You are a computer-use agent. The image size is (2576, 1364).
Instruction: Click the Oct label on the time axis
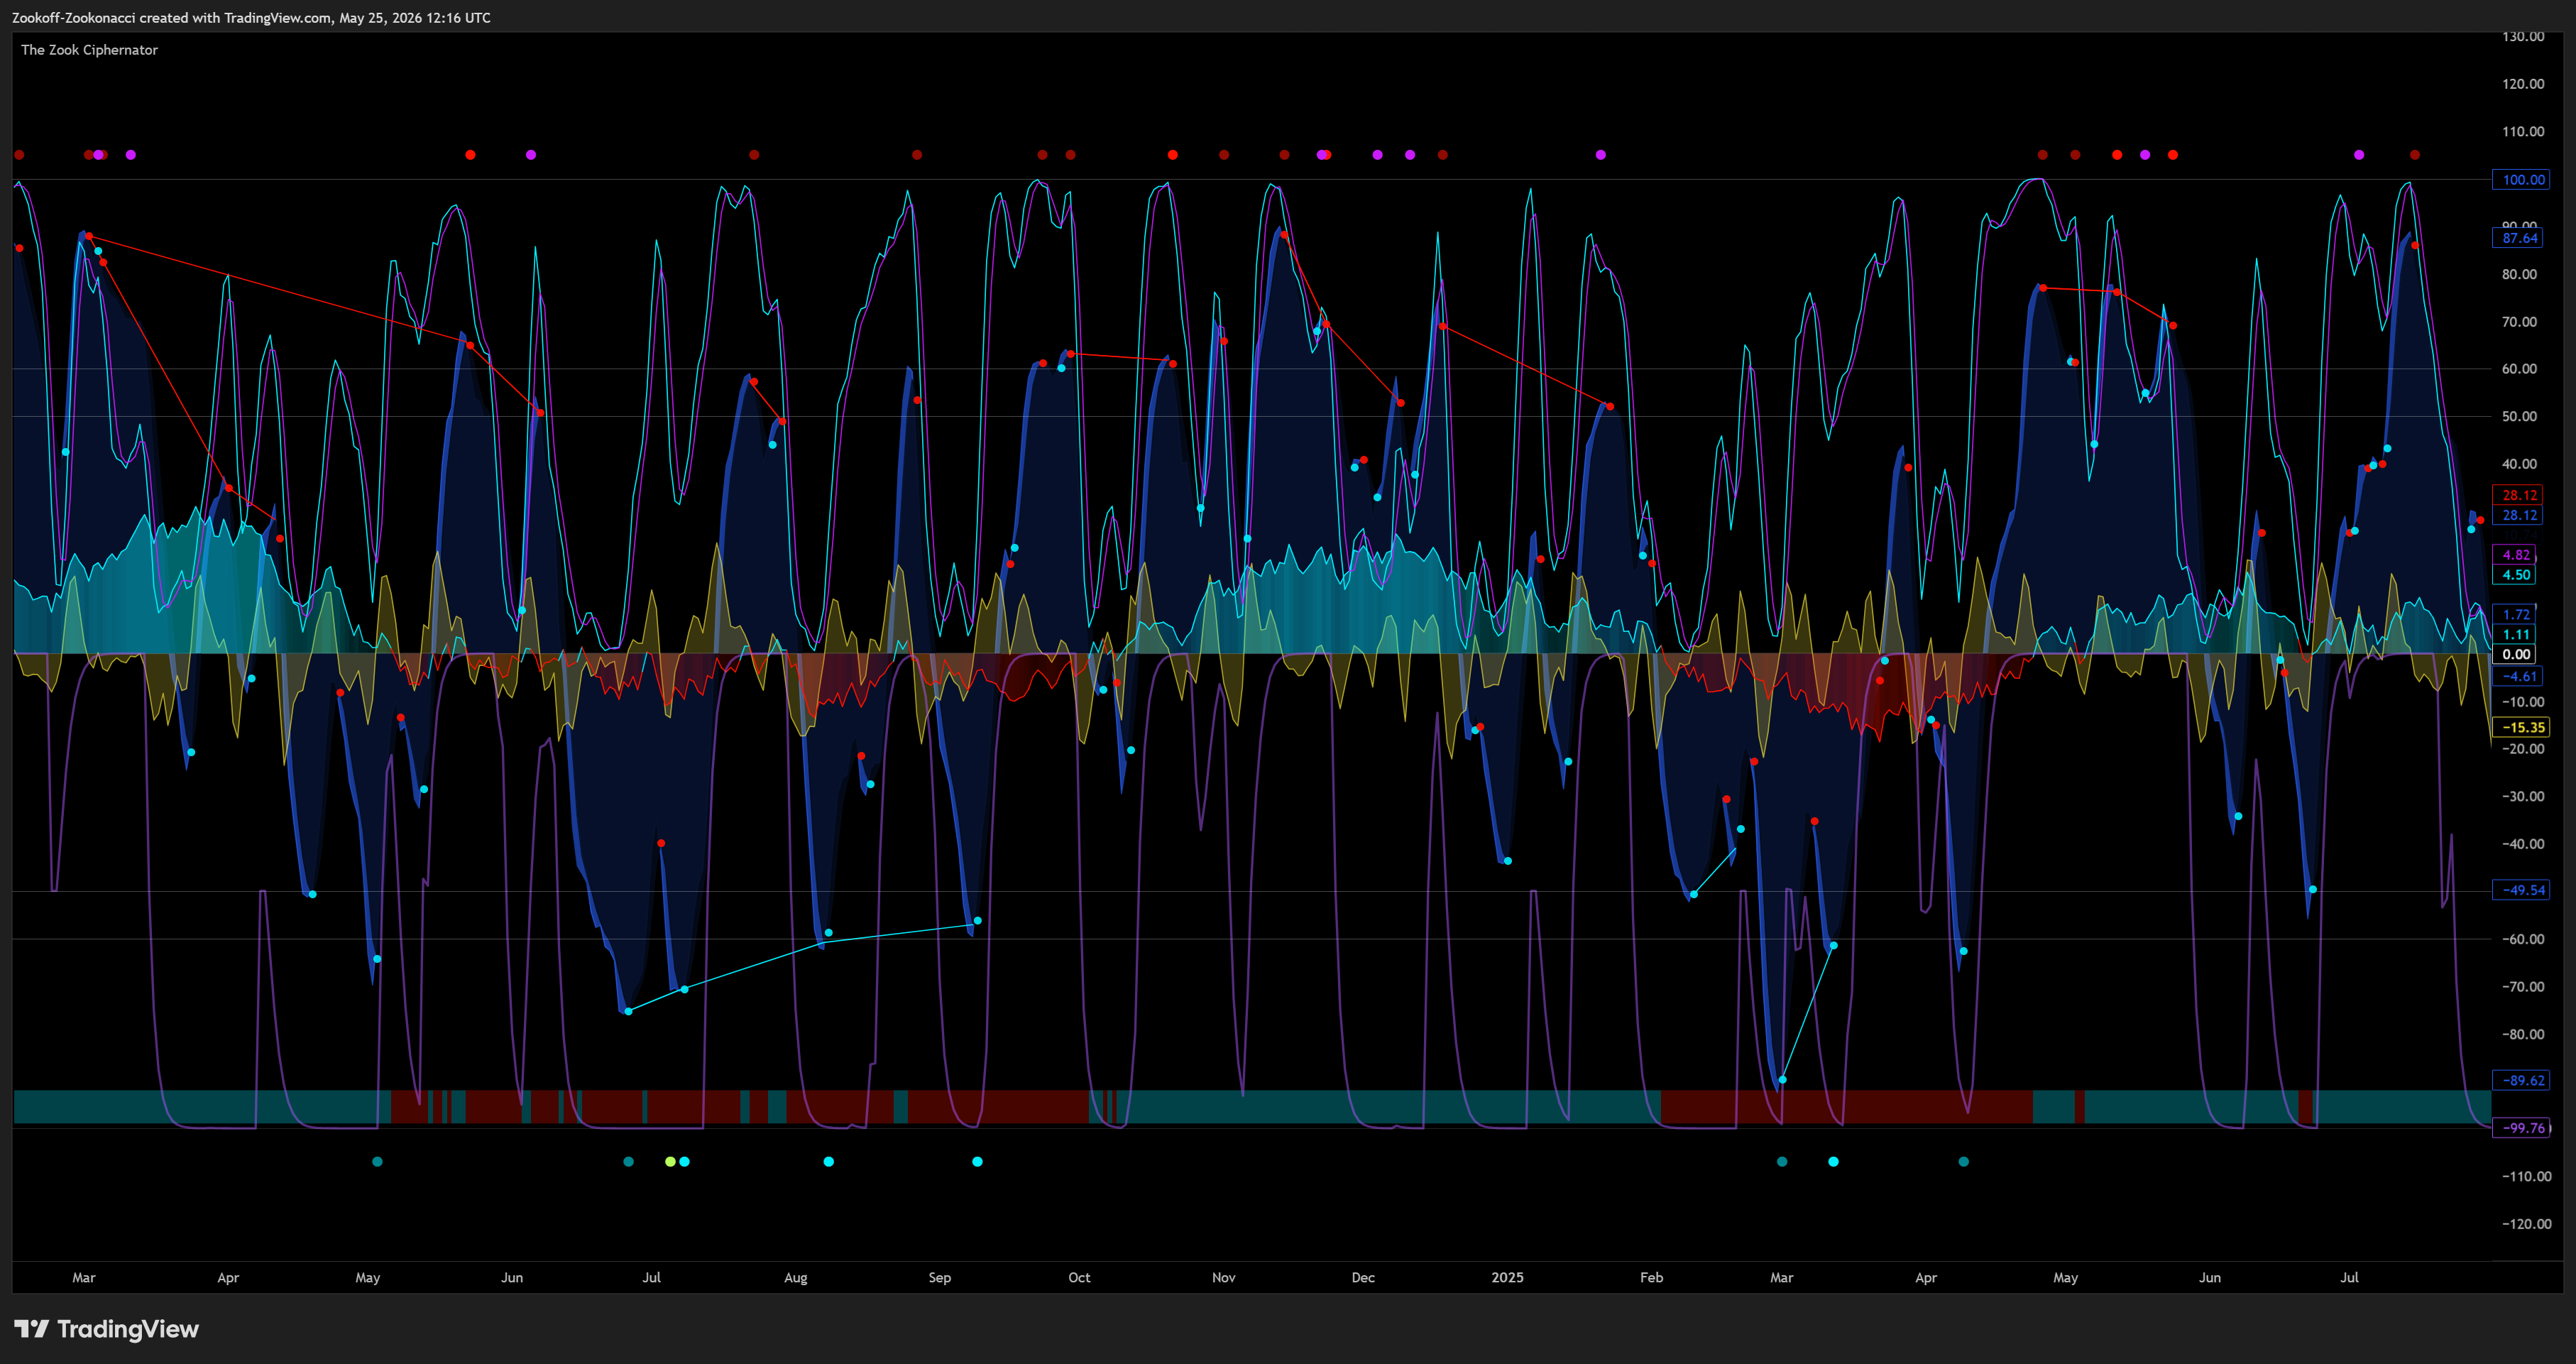click(x=1079, y=1278)
